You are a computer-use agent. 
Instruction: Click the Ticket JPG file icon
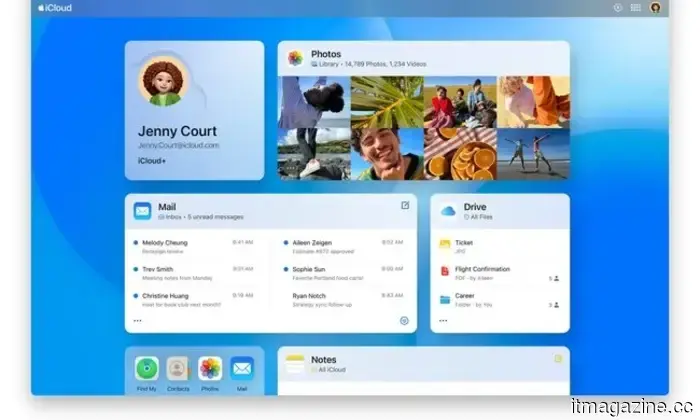point(445,245)
